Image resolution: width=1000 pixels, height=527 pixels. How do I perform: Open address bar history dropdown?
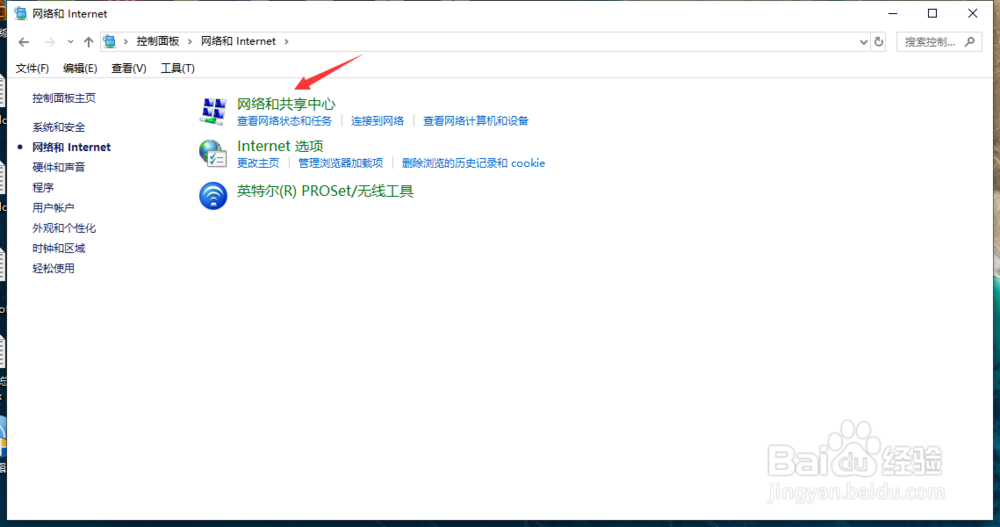pos(864,42)
